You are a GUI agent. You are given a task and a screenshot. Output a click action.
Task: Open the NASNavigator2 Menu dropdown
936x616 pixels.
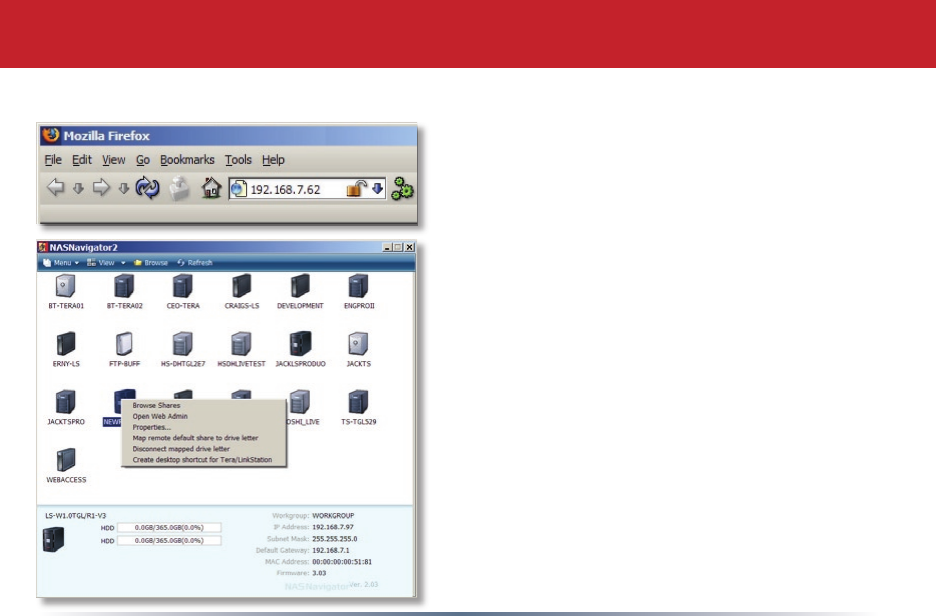[61, 263]
